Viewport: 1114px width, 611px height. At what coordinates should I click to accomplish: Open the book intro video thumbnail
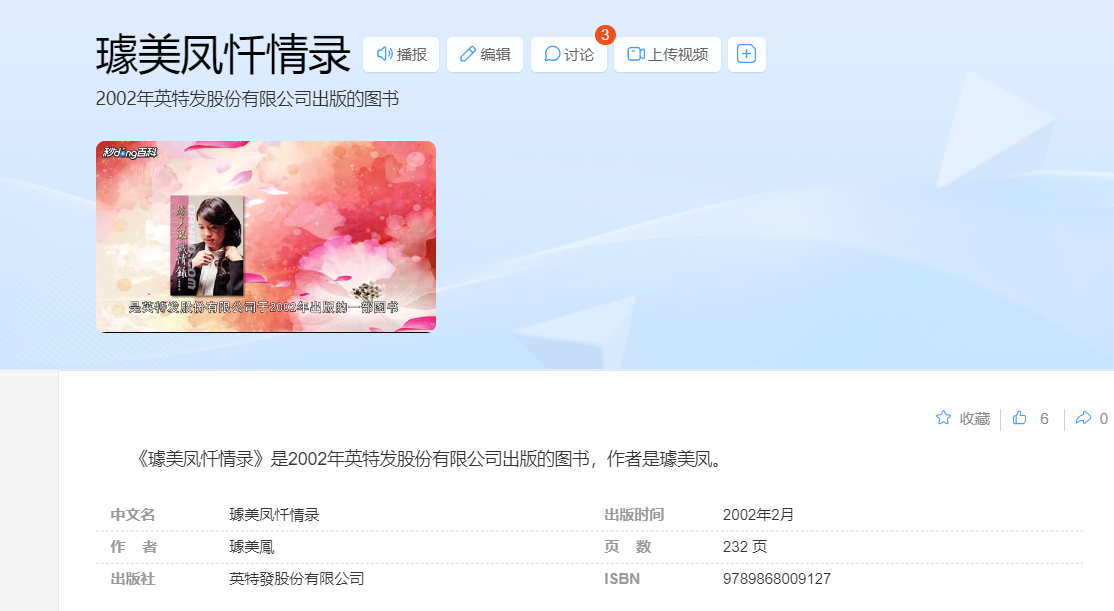click(x=266, y=237)
